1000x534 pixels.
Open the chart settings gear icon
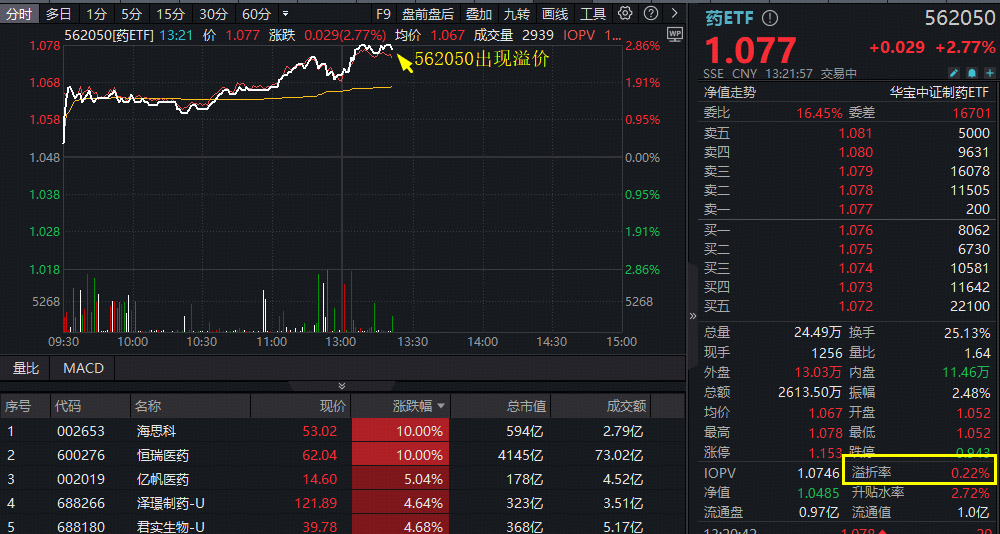(x=625, y=14)
